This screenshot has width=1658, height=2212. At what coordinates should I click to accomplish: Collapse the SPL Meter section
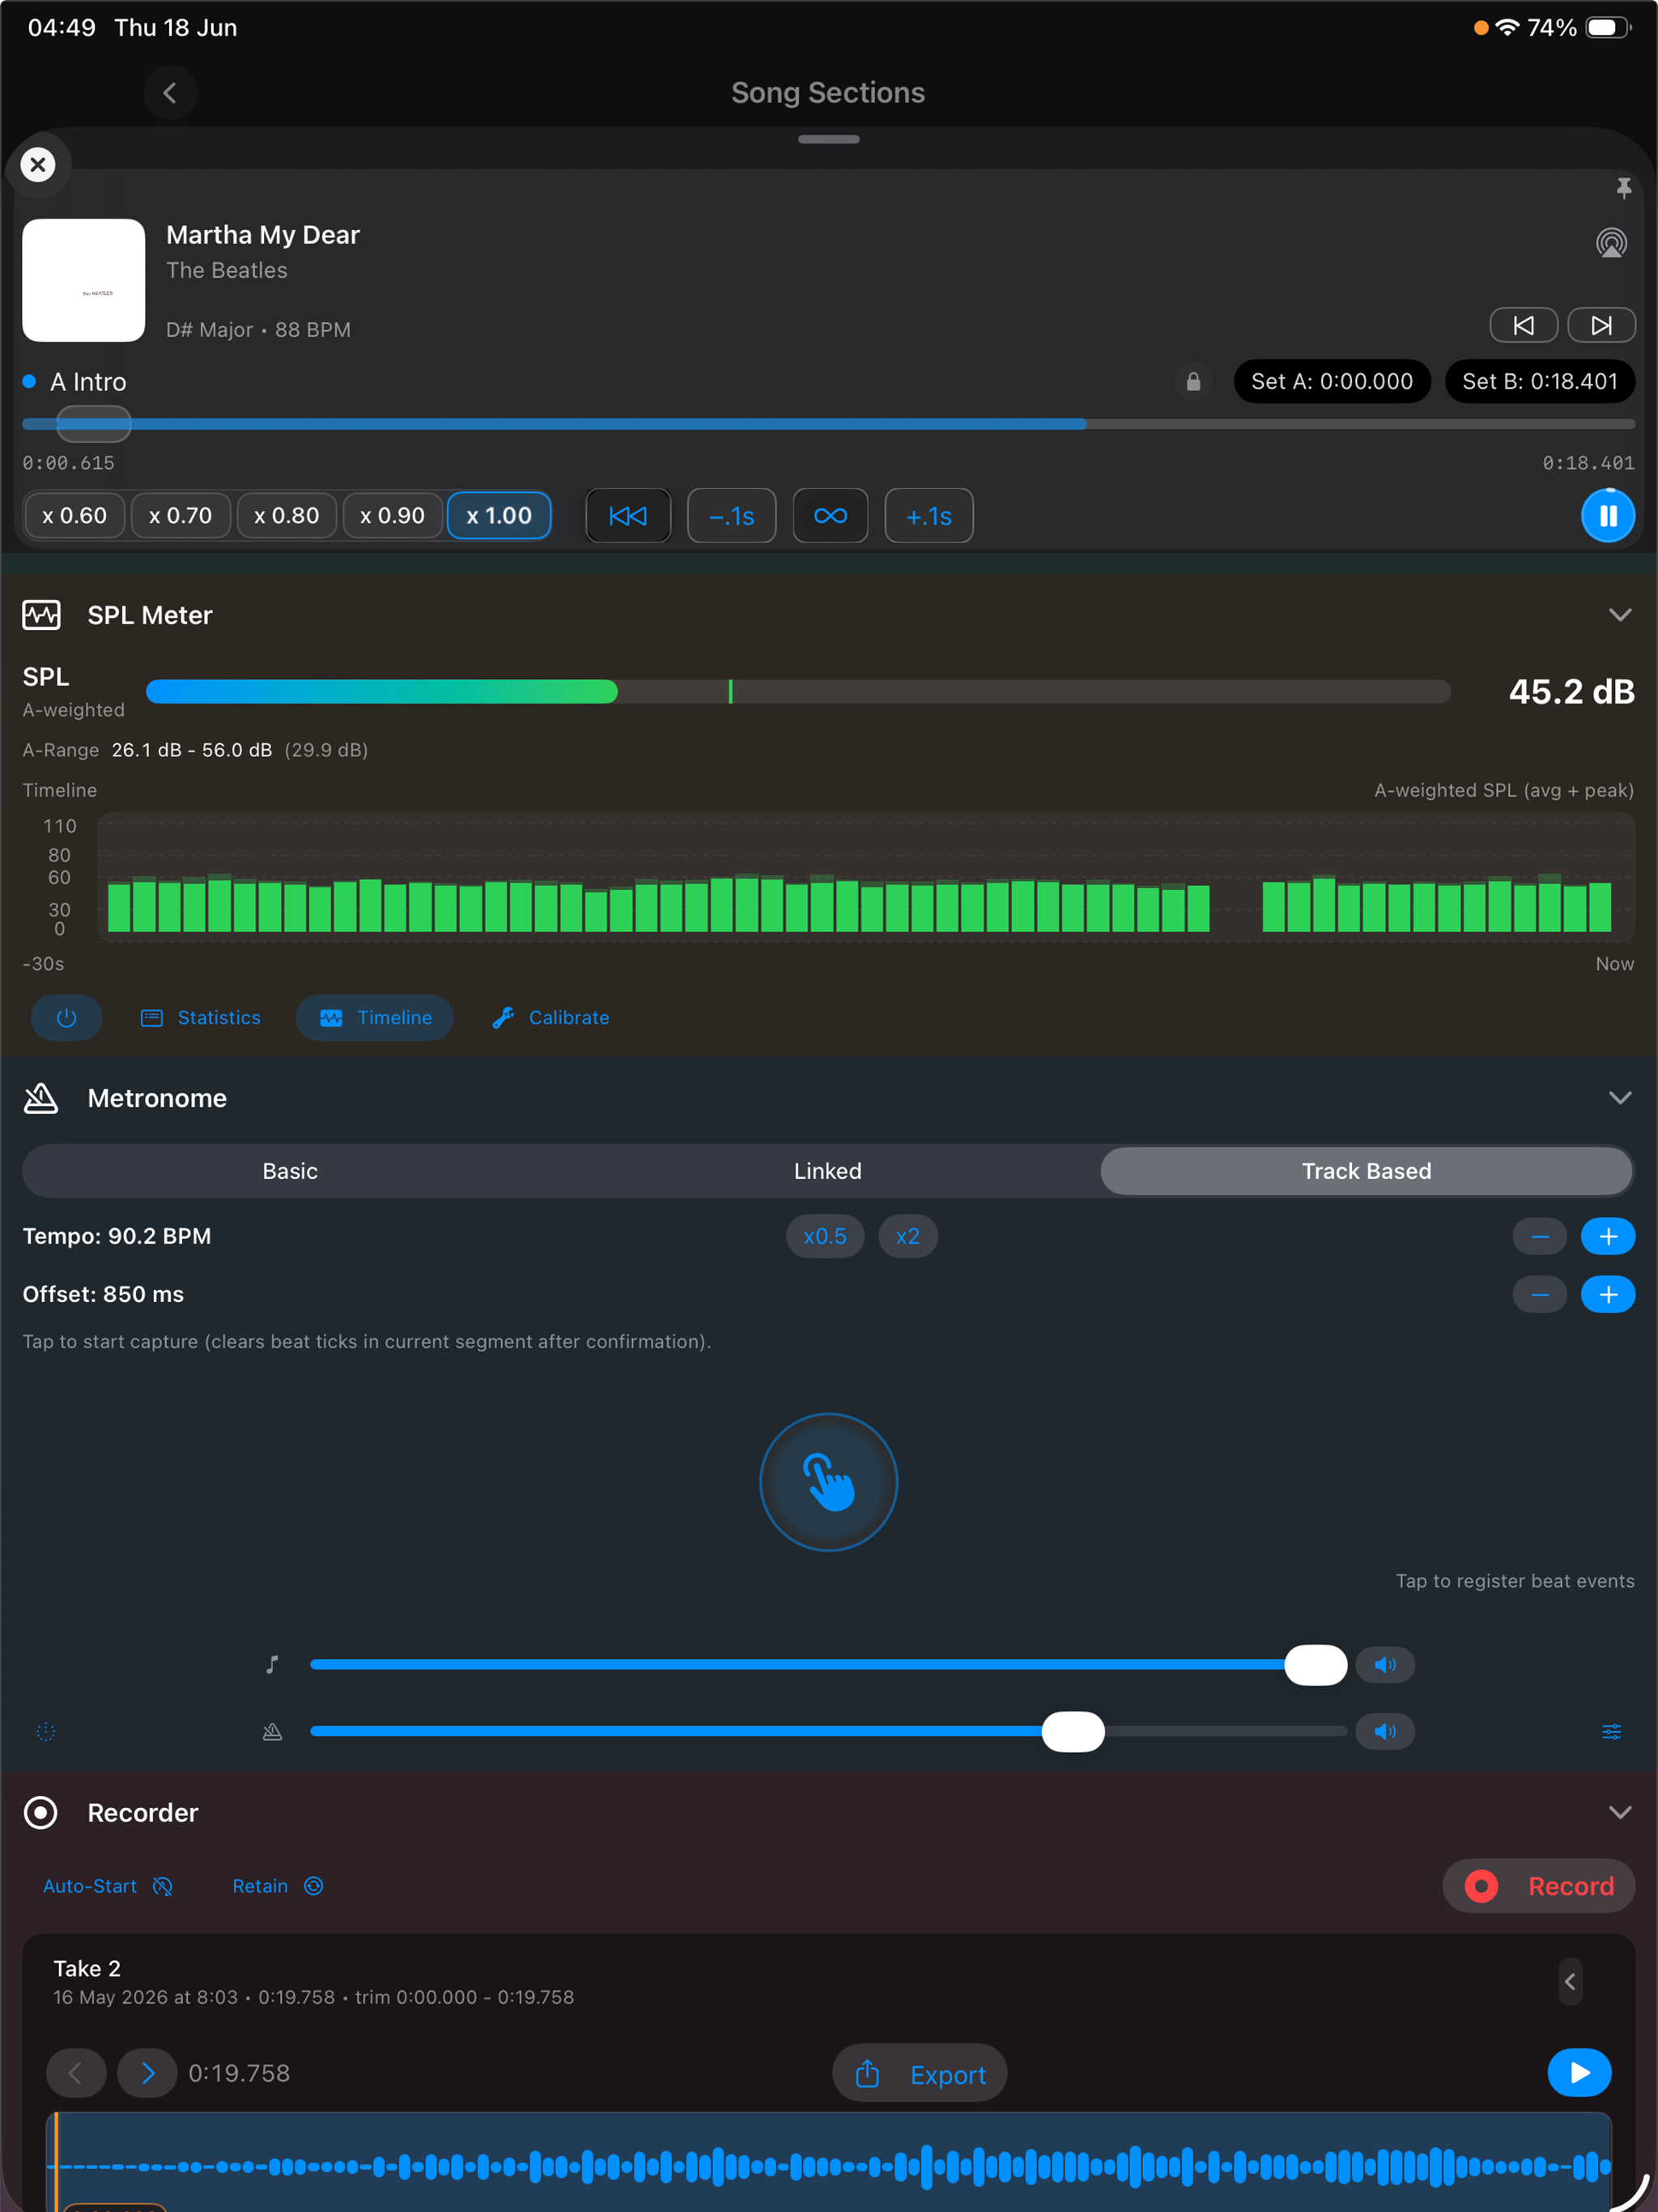1620,615
